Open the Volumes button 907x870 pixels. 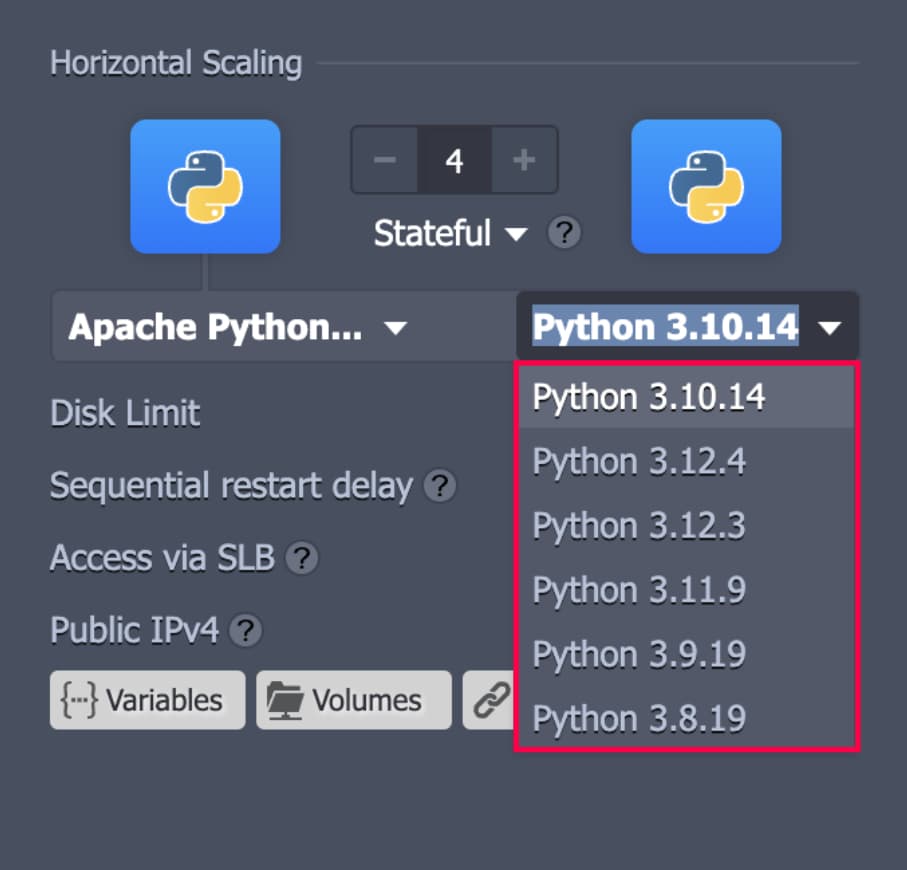click(353, 700)
